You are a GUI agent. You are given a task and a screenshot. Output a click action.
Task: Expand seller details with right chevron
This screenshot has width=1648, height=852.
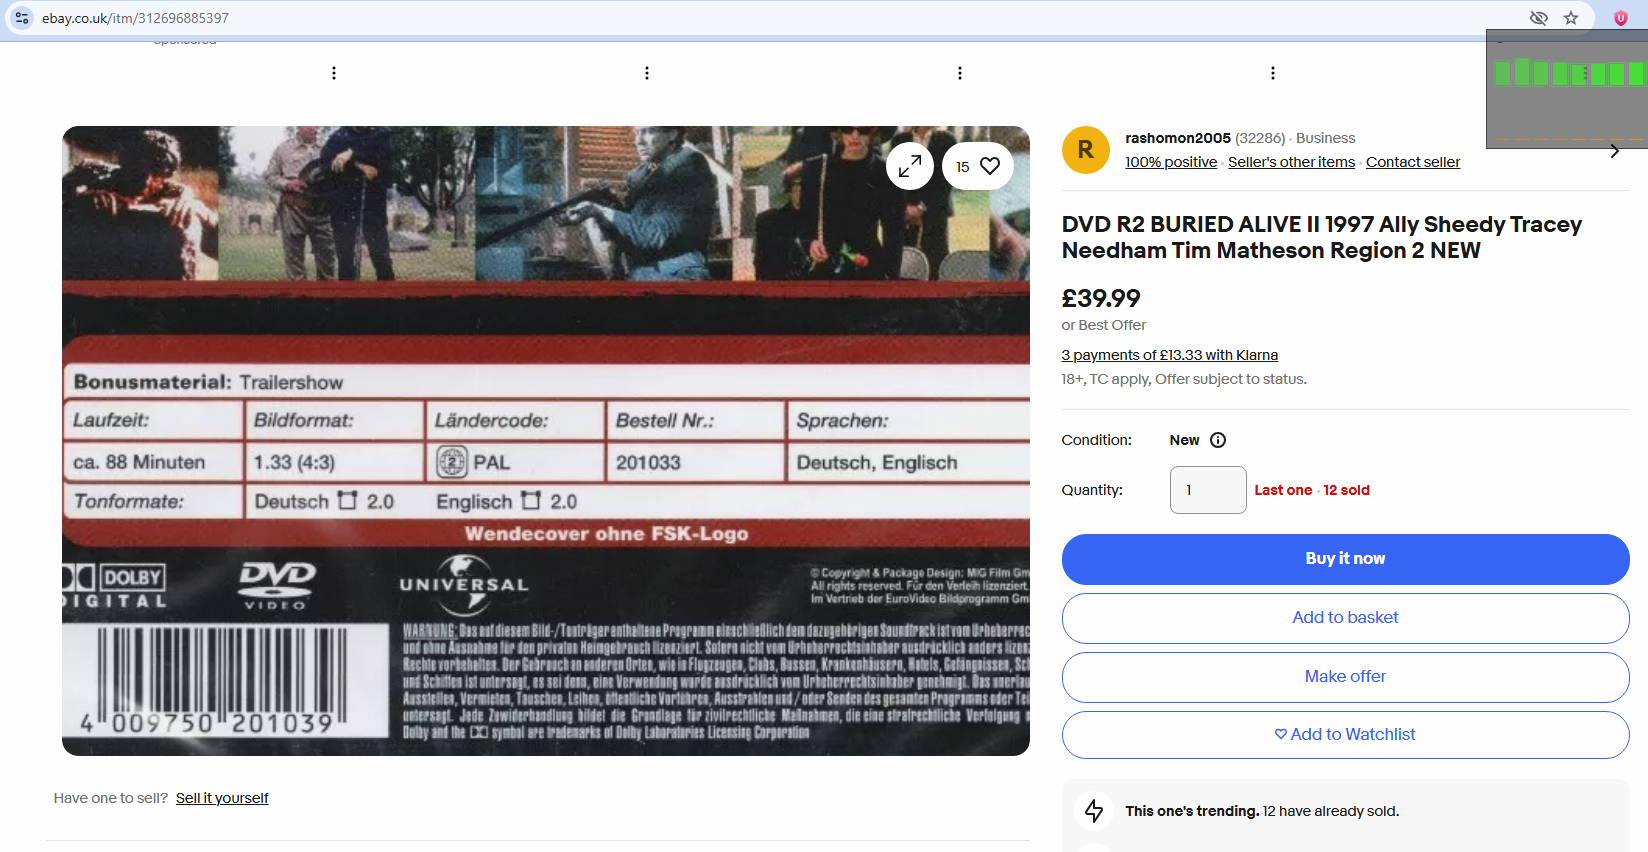point(1614,151)
